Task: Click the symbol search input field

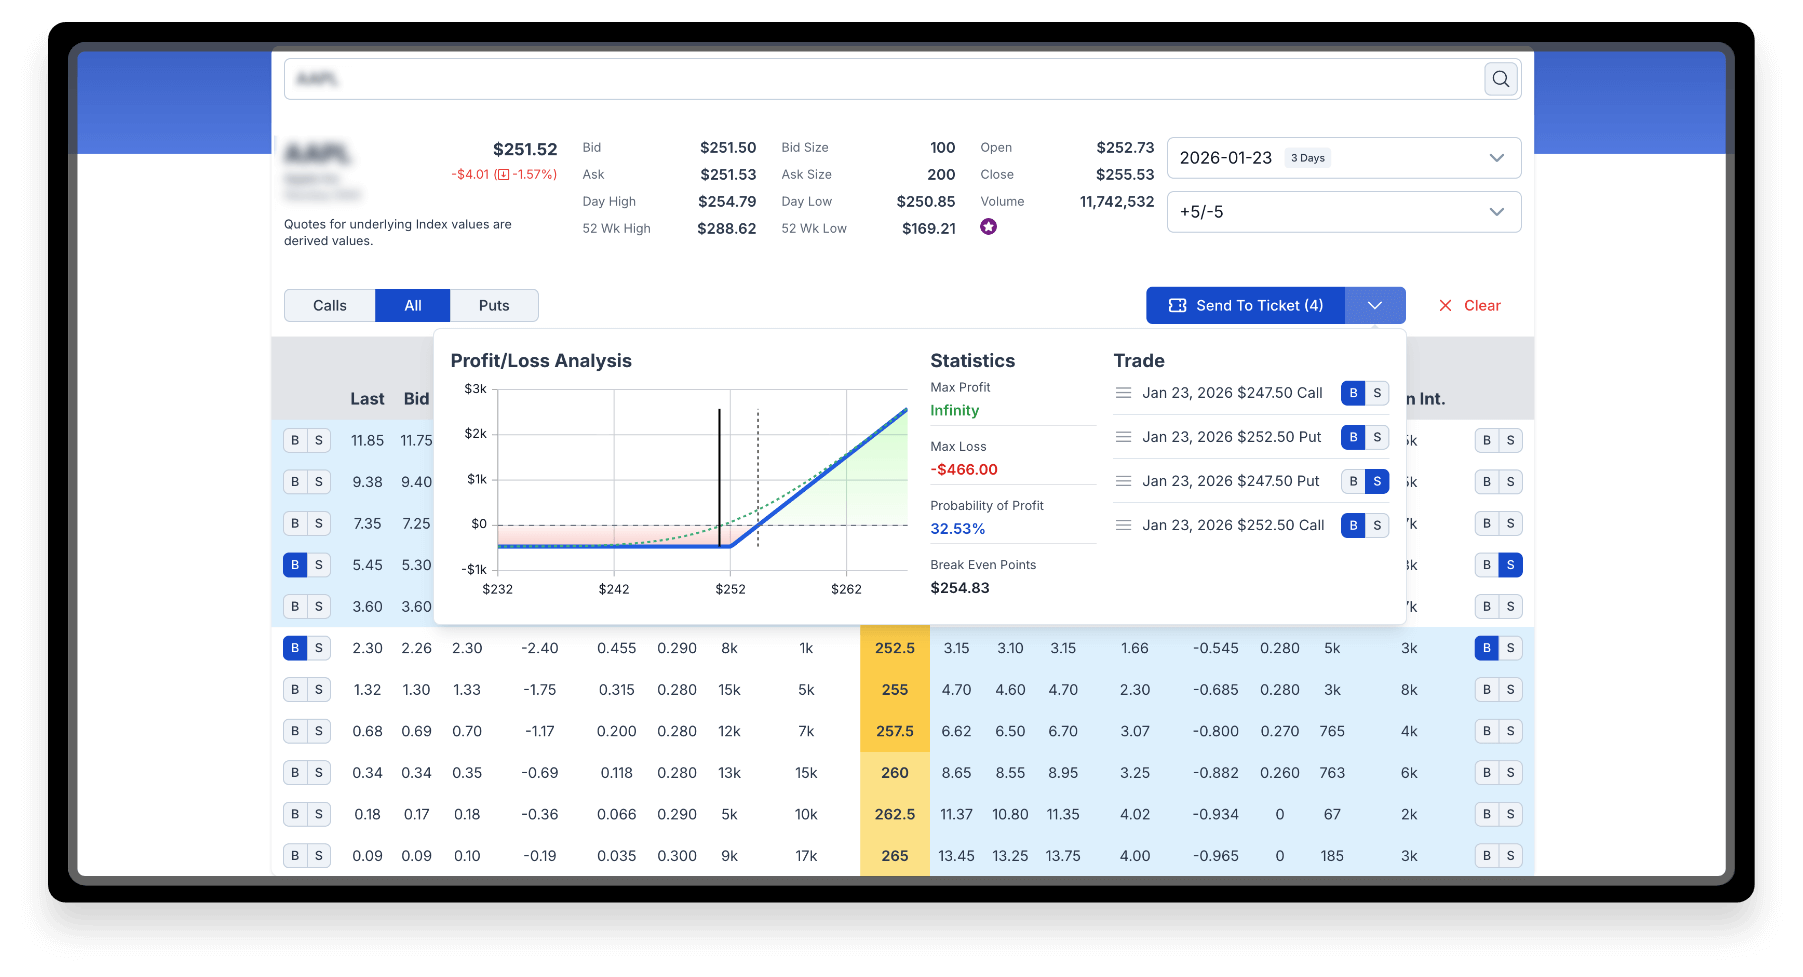Action: 884,79
